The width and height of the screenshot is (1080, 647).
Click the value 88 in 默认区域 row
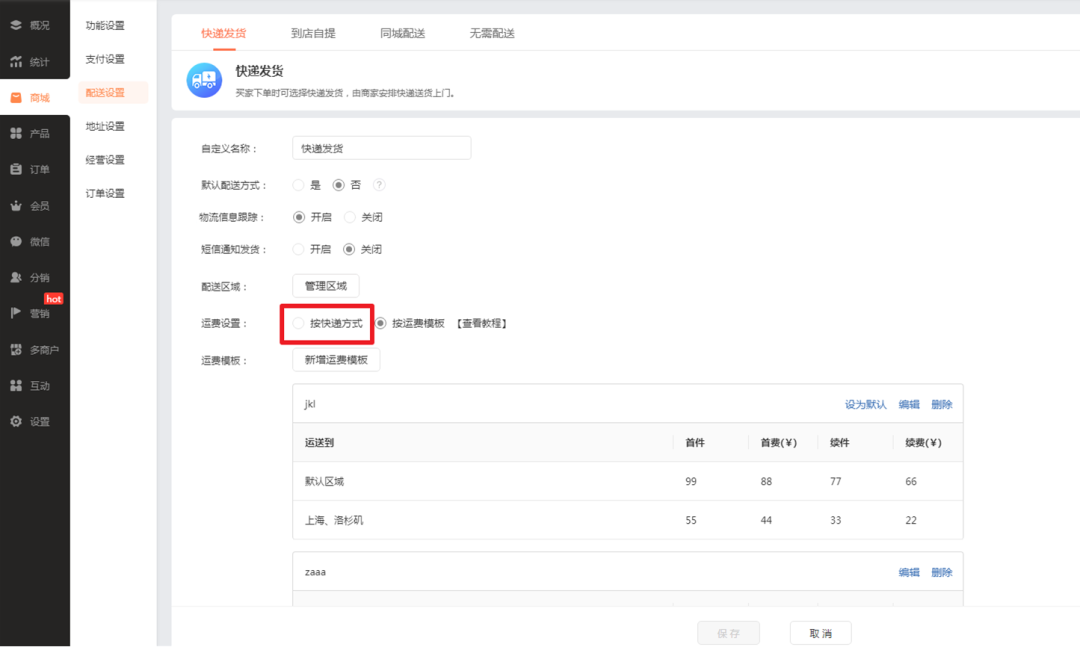click(766, 482)
